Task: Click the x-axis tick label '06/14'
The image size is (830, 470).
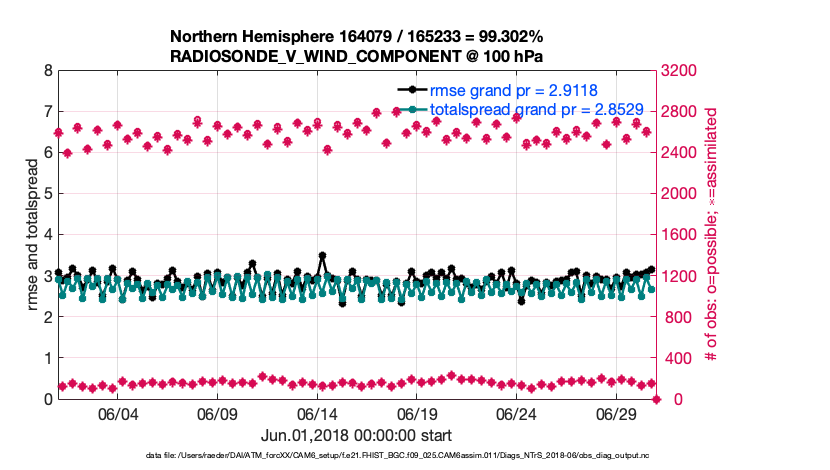Action: [317, 414]
